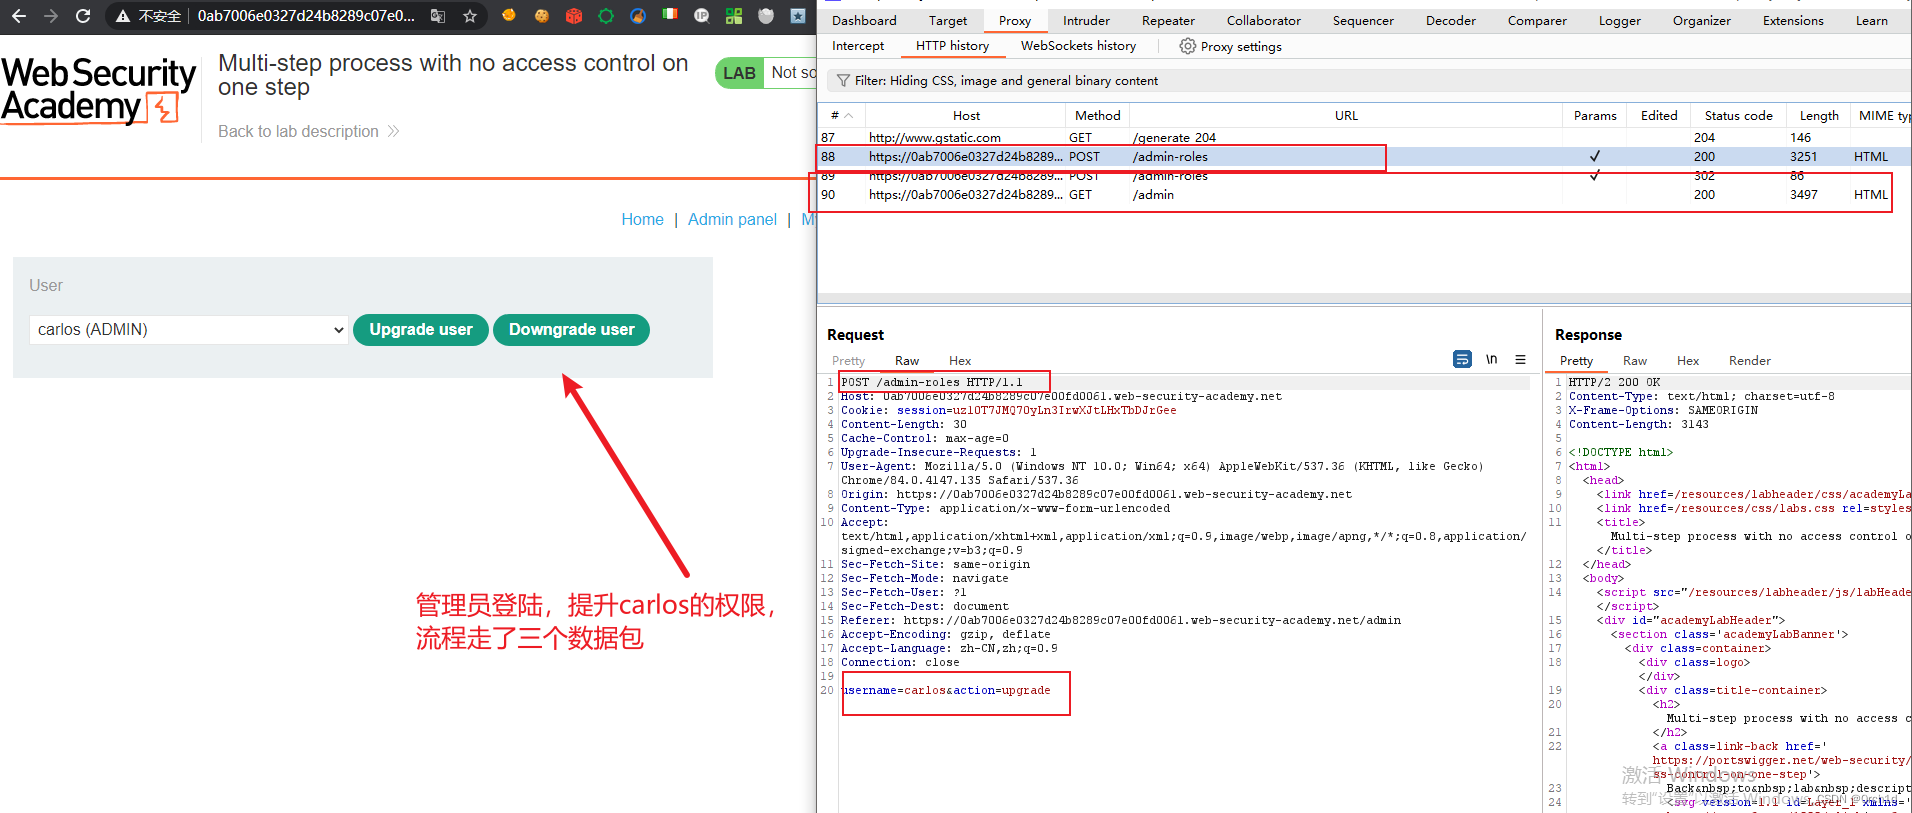Sort by the Host column header
Viewport: 1912px width, 813px height.
pos(966,116)
